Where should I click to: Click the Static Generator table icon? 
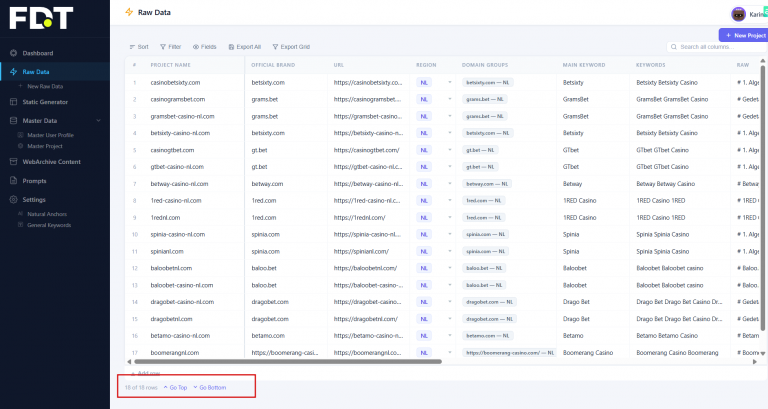coord(14,102)
